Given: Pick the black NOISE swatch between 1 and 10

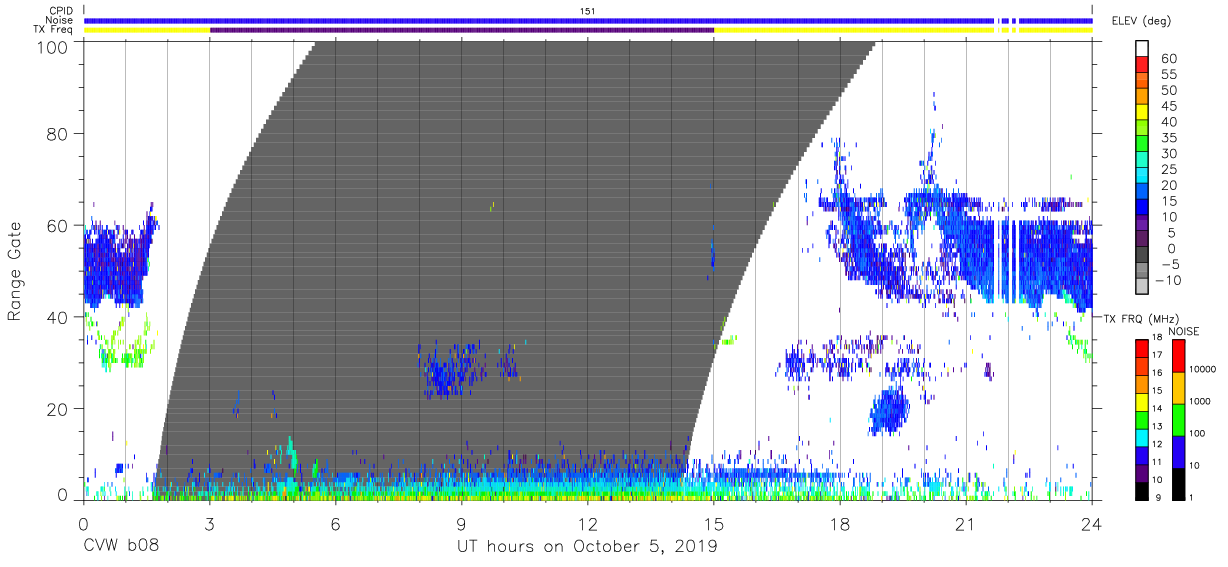Looking at the screenshot, I should click(1177, 483).
